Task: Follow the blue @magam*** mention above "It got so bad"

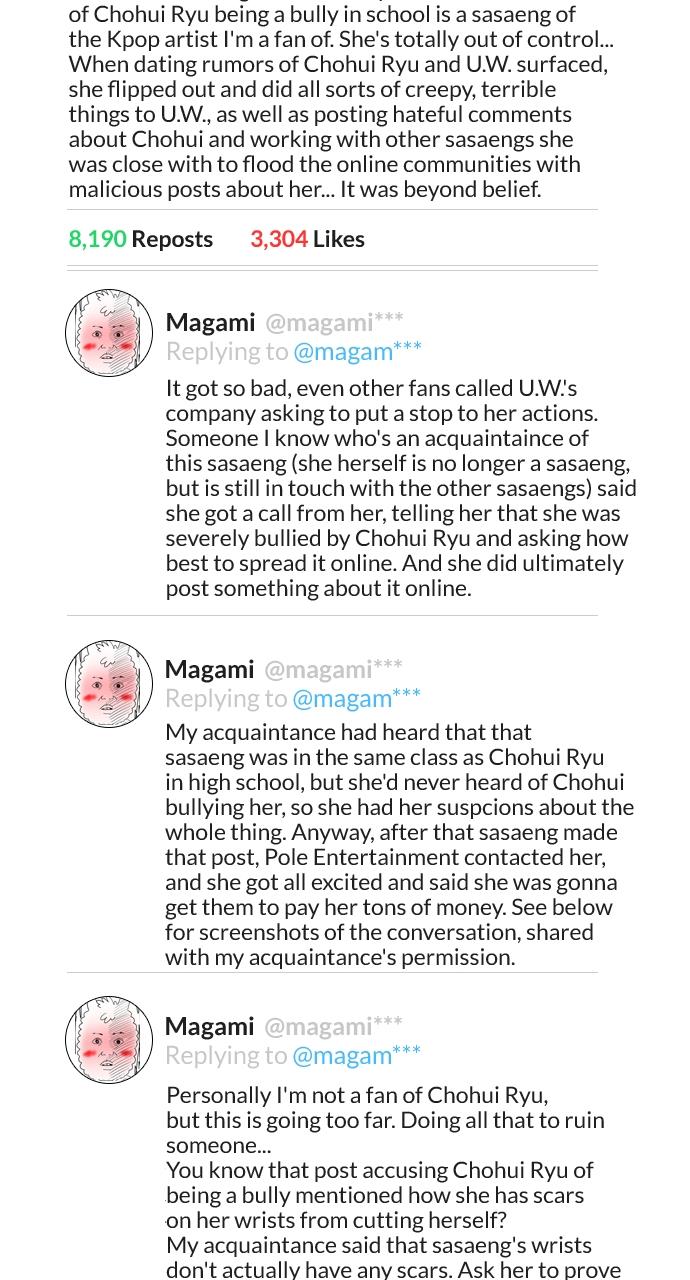Action: click(x=357, y=351)
